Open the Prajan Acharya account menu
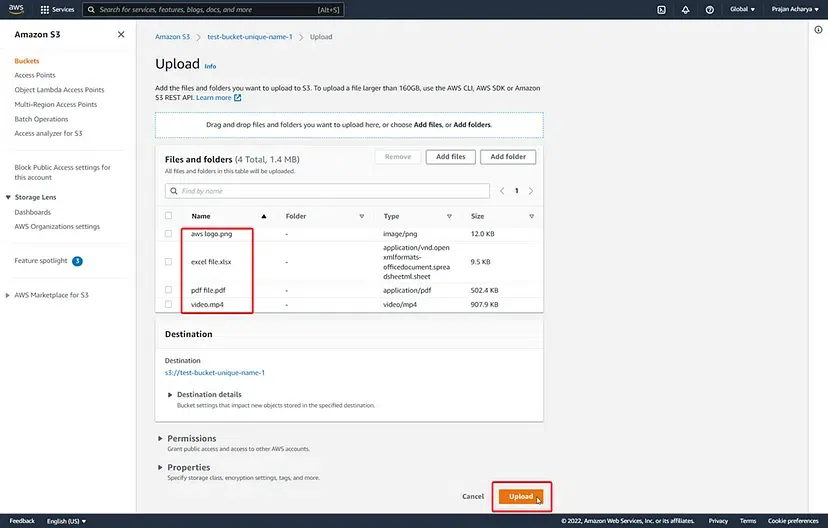The image size is (828, 528). [x=795, y=9]
